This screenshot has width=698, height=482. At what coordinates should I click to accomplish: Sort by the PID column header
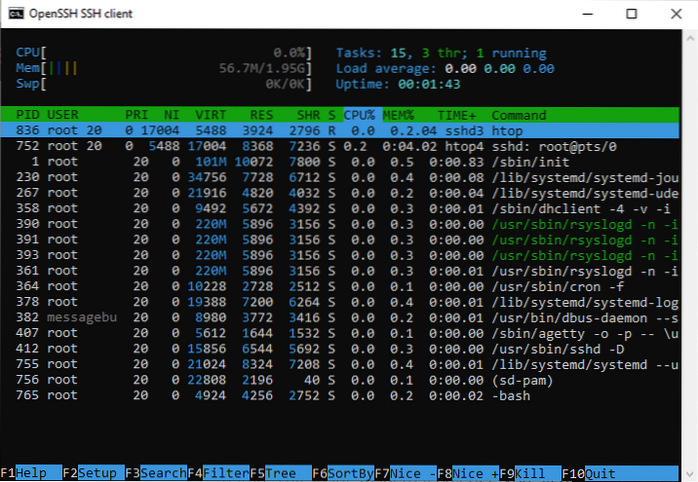coord(27,115)
